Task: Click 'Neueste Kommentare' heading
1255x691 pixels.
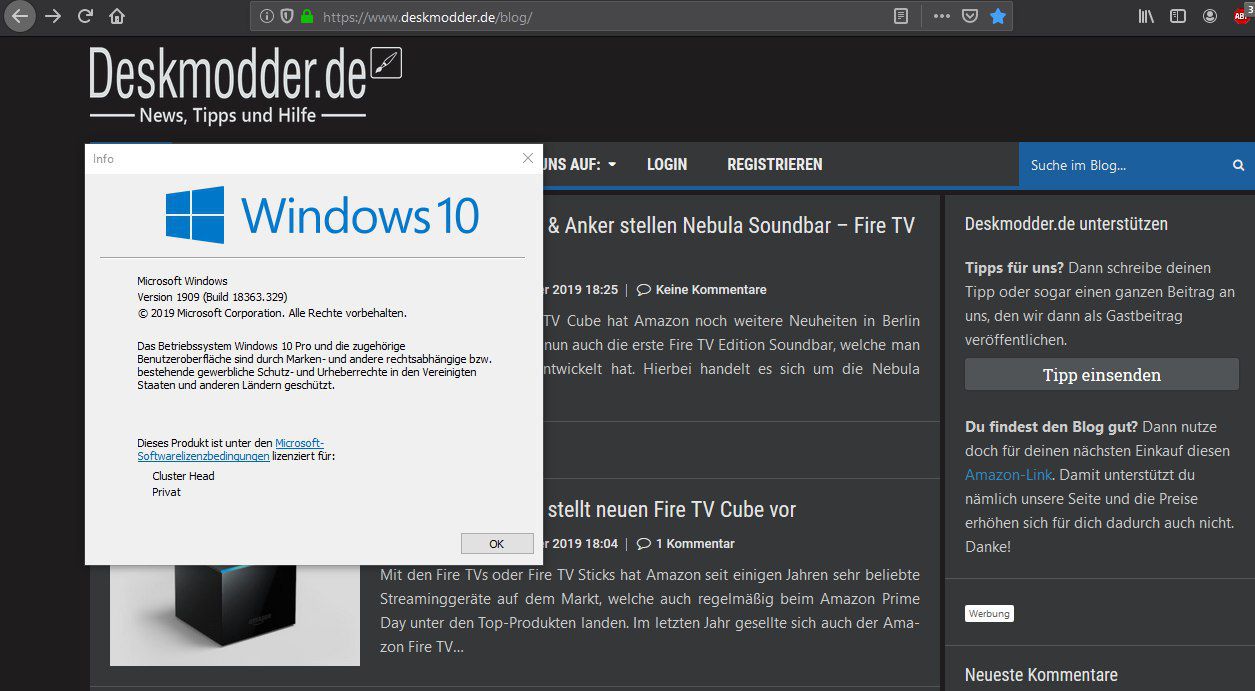Action: [x=1041, y=675]
